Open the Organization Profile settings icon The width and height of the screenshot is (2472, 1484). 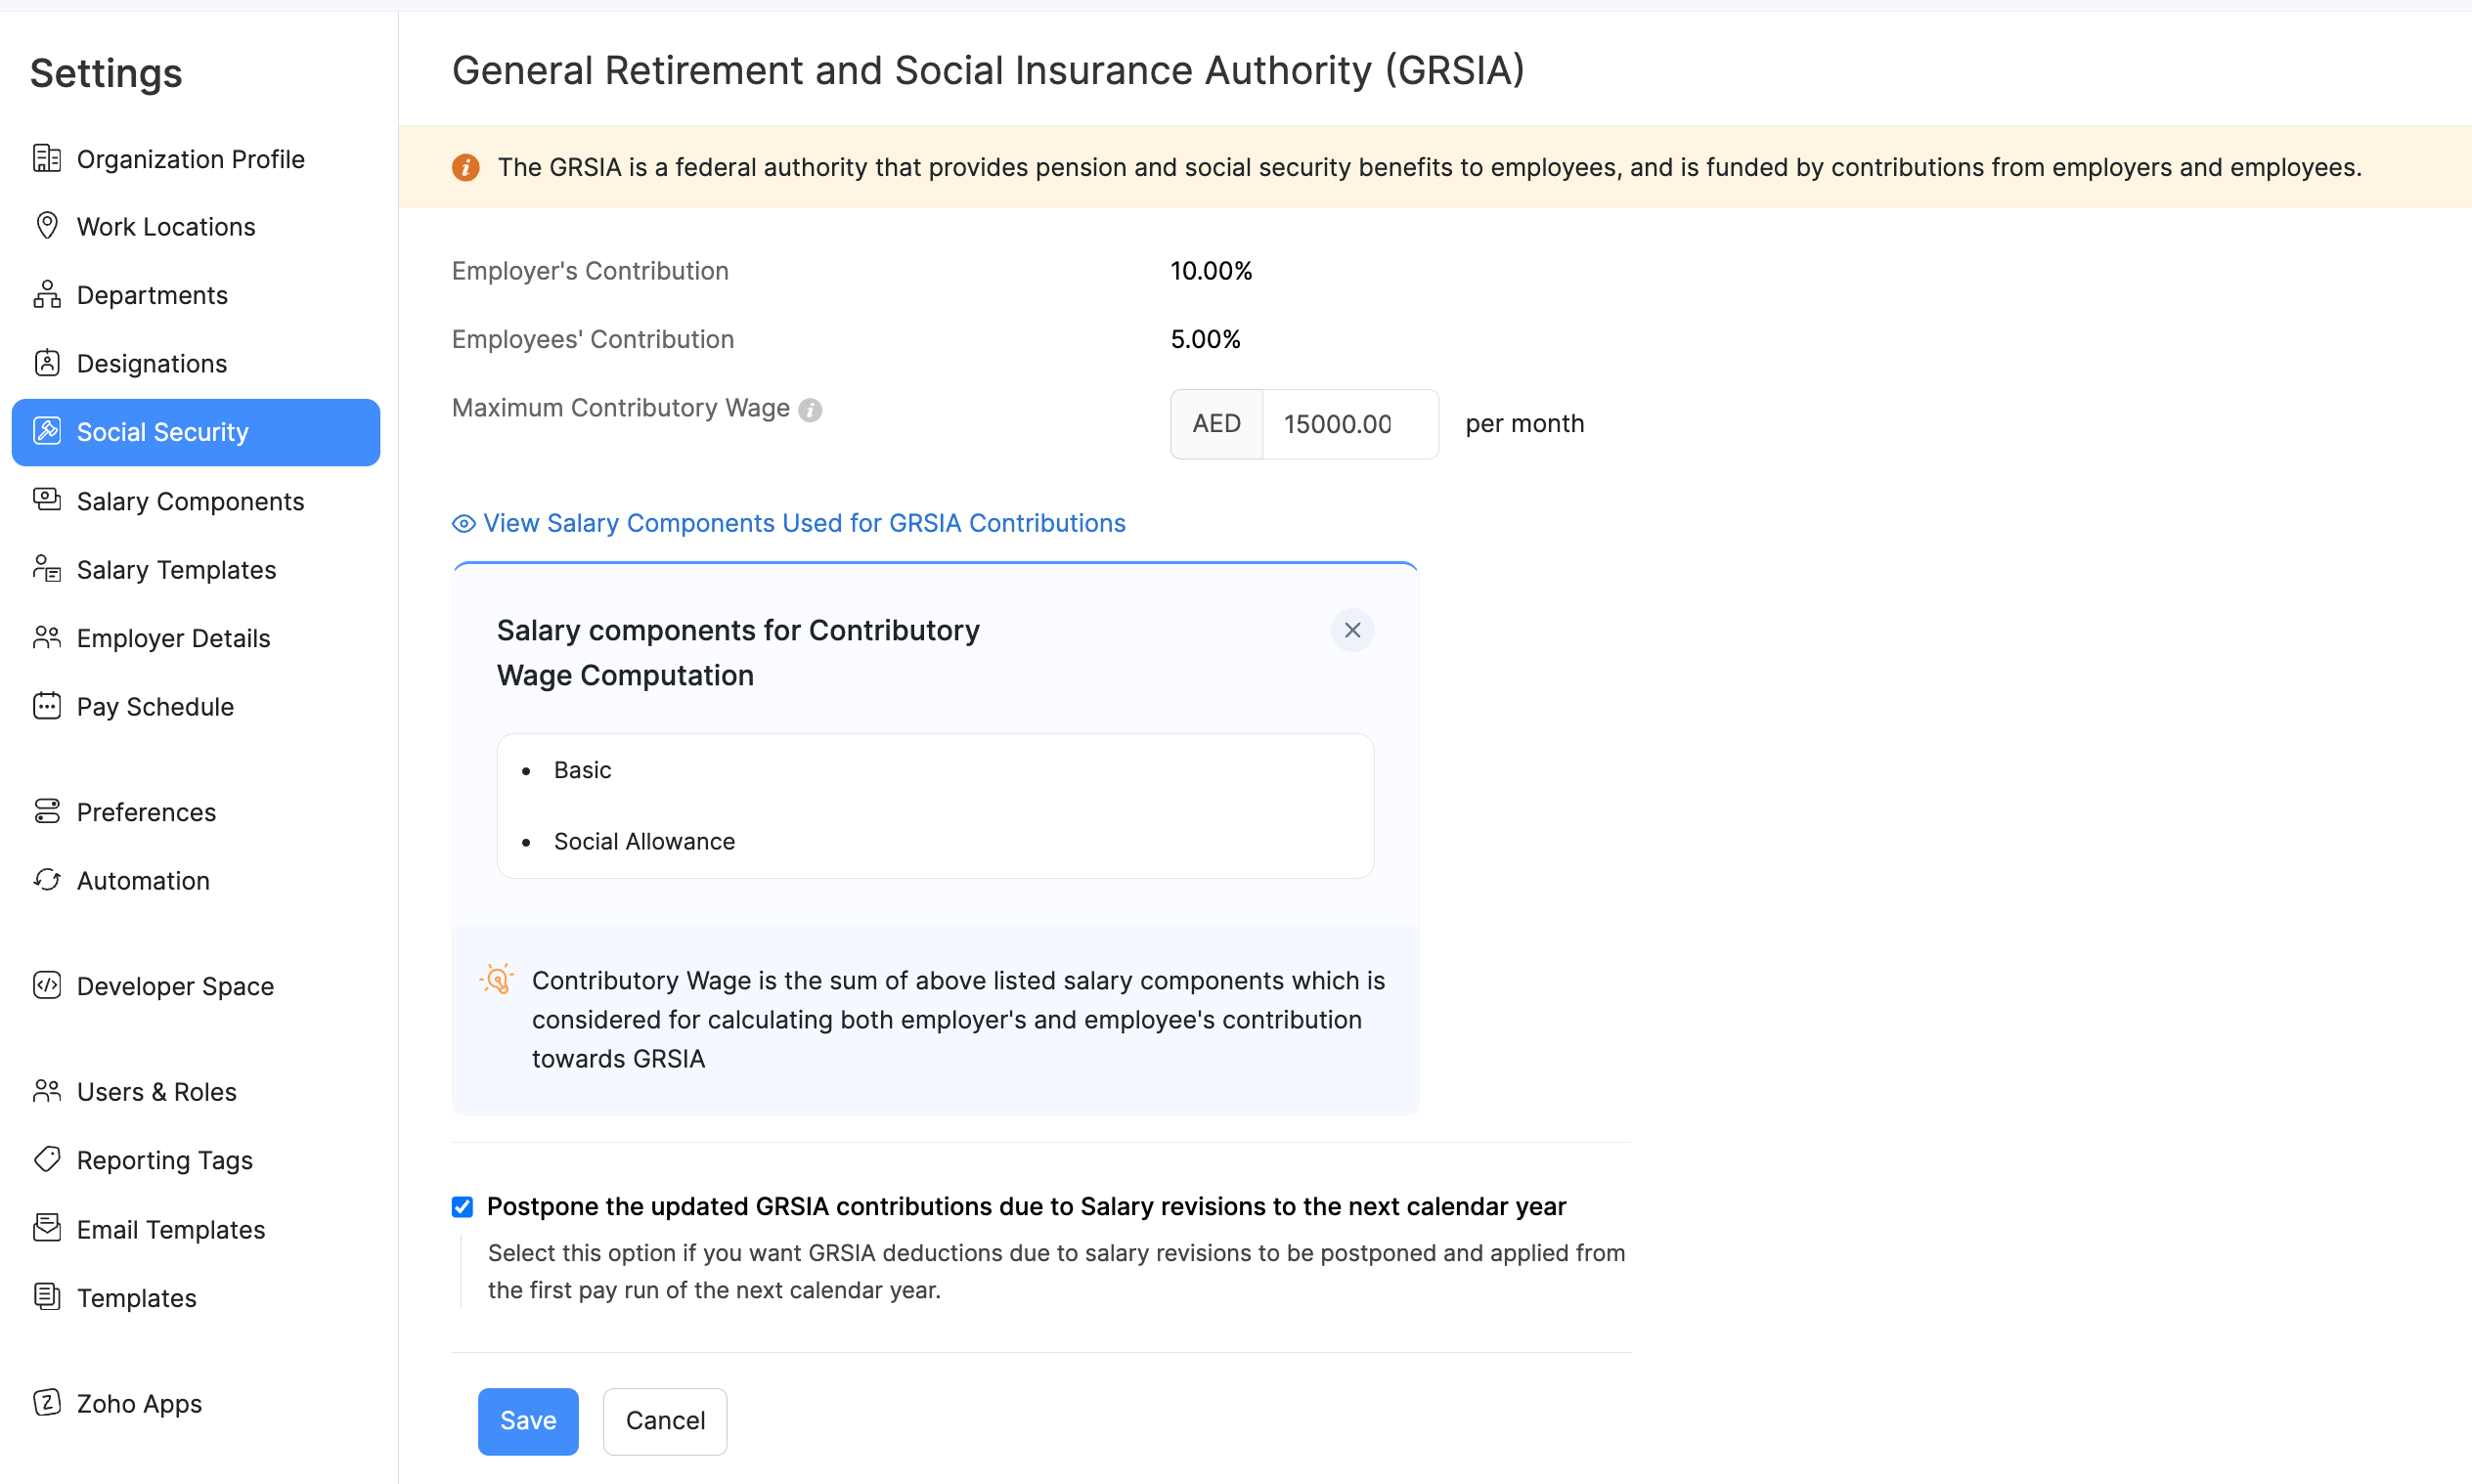[x=47, y=158]
